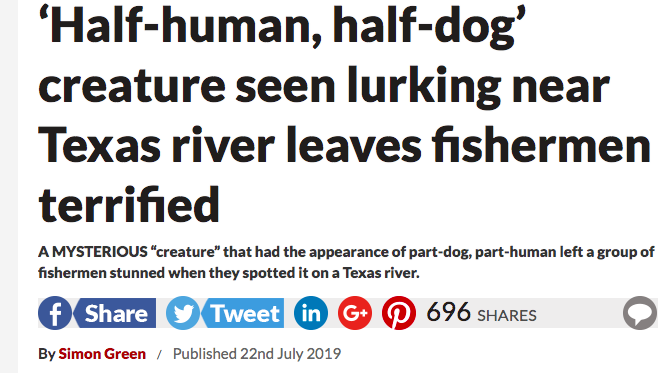Open author Simon Green's profile link

click(102, 354)
